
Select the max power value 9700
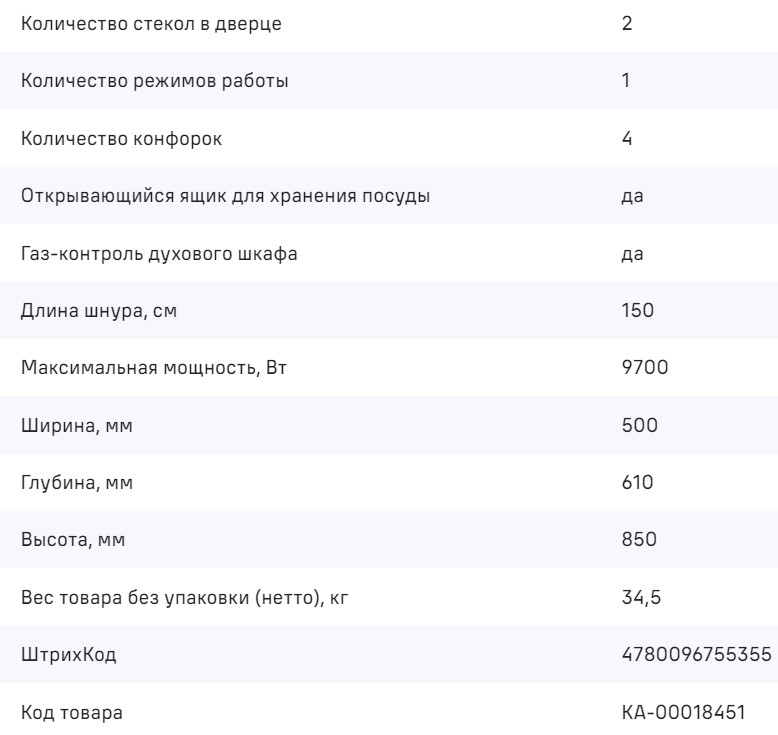tap(644, 369)
